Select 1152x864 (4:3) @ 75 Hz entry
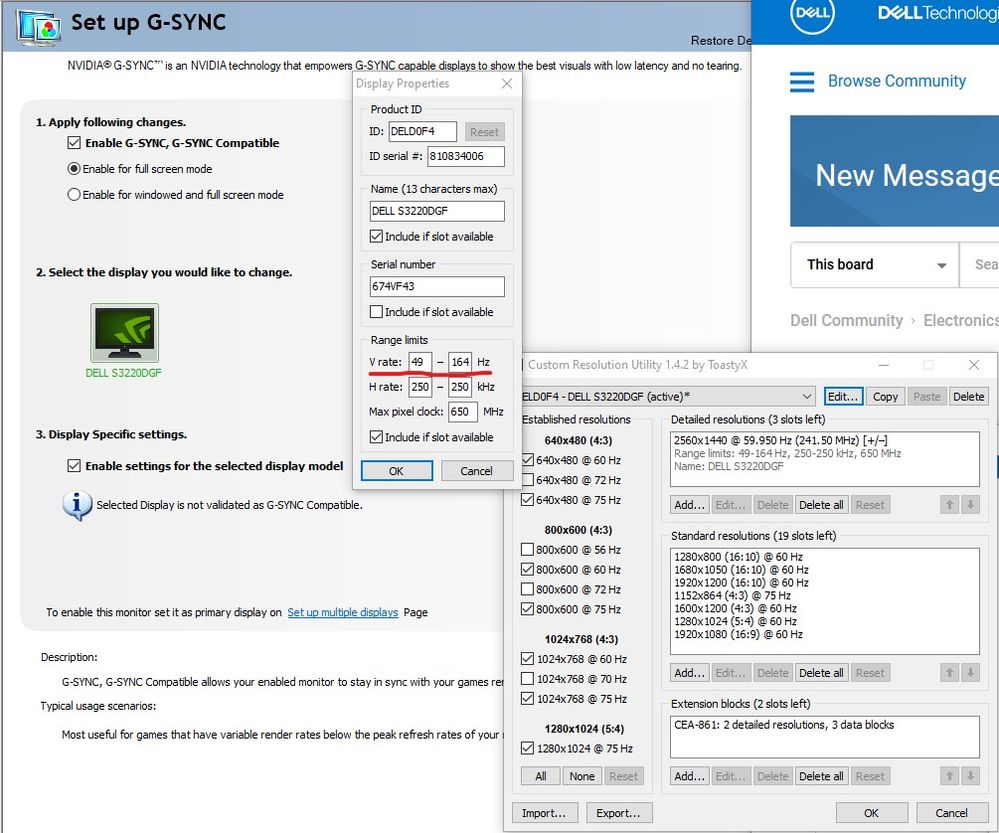999x833 pixels. pos(733,595)
